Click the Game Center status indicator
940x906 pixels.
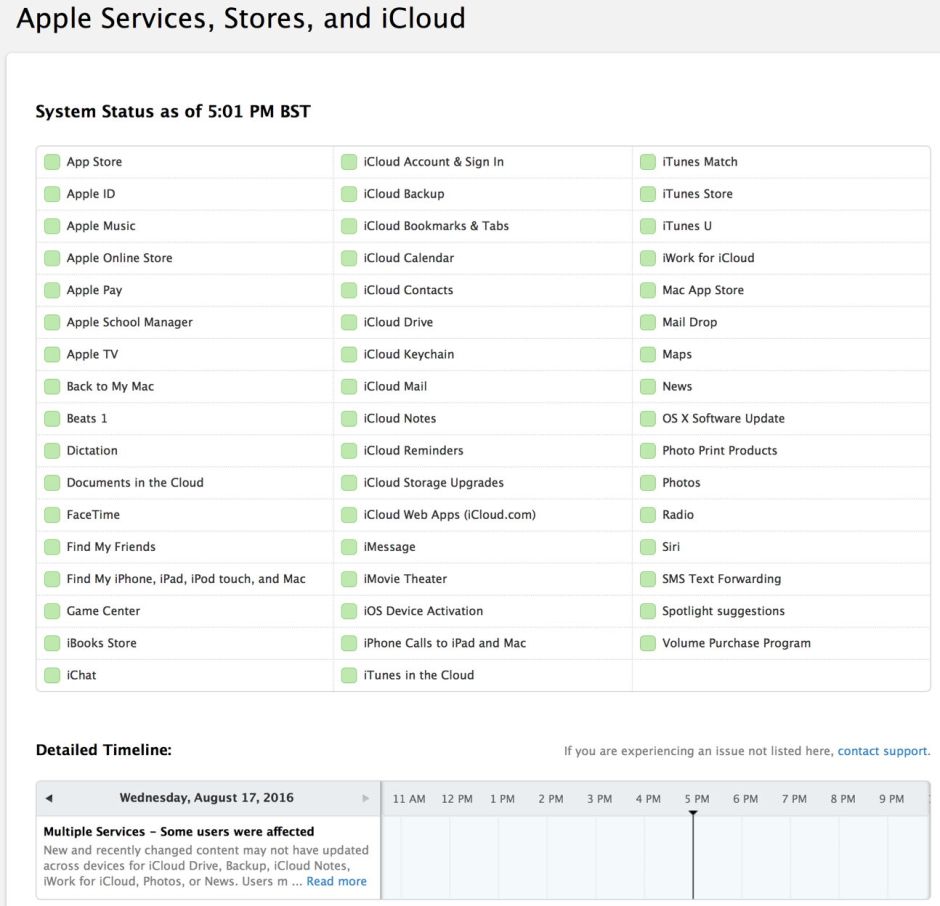point(51,610)
